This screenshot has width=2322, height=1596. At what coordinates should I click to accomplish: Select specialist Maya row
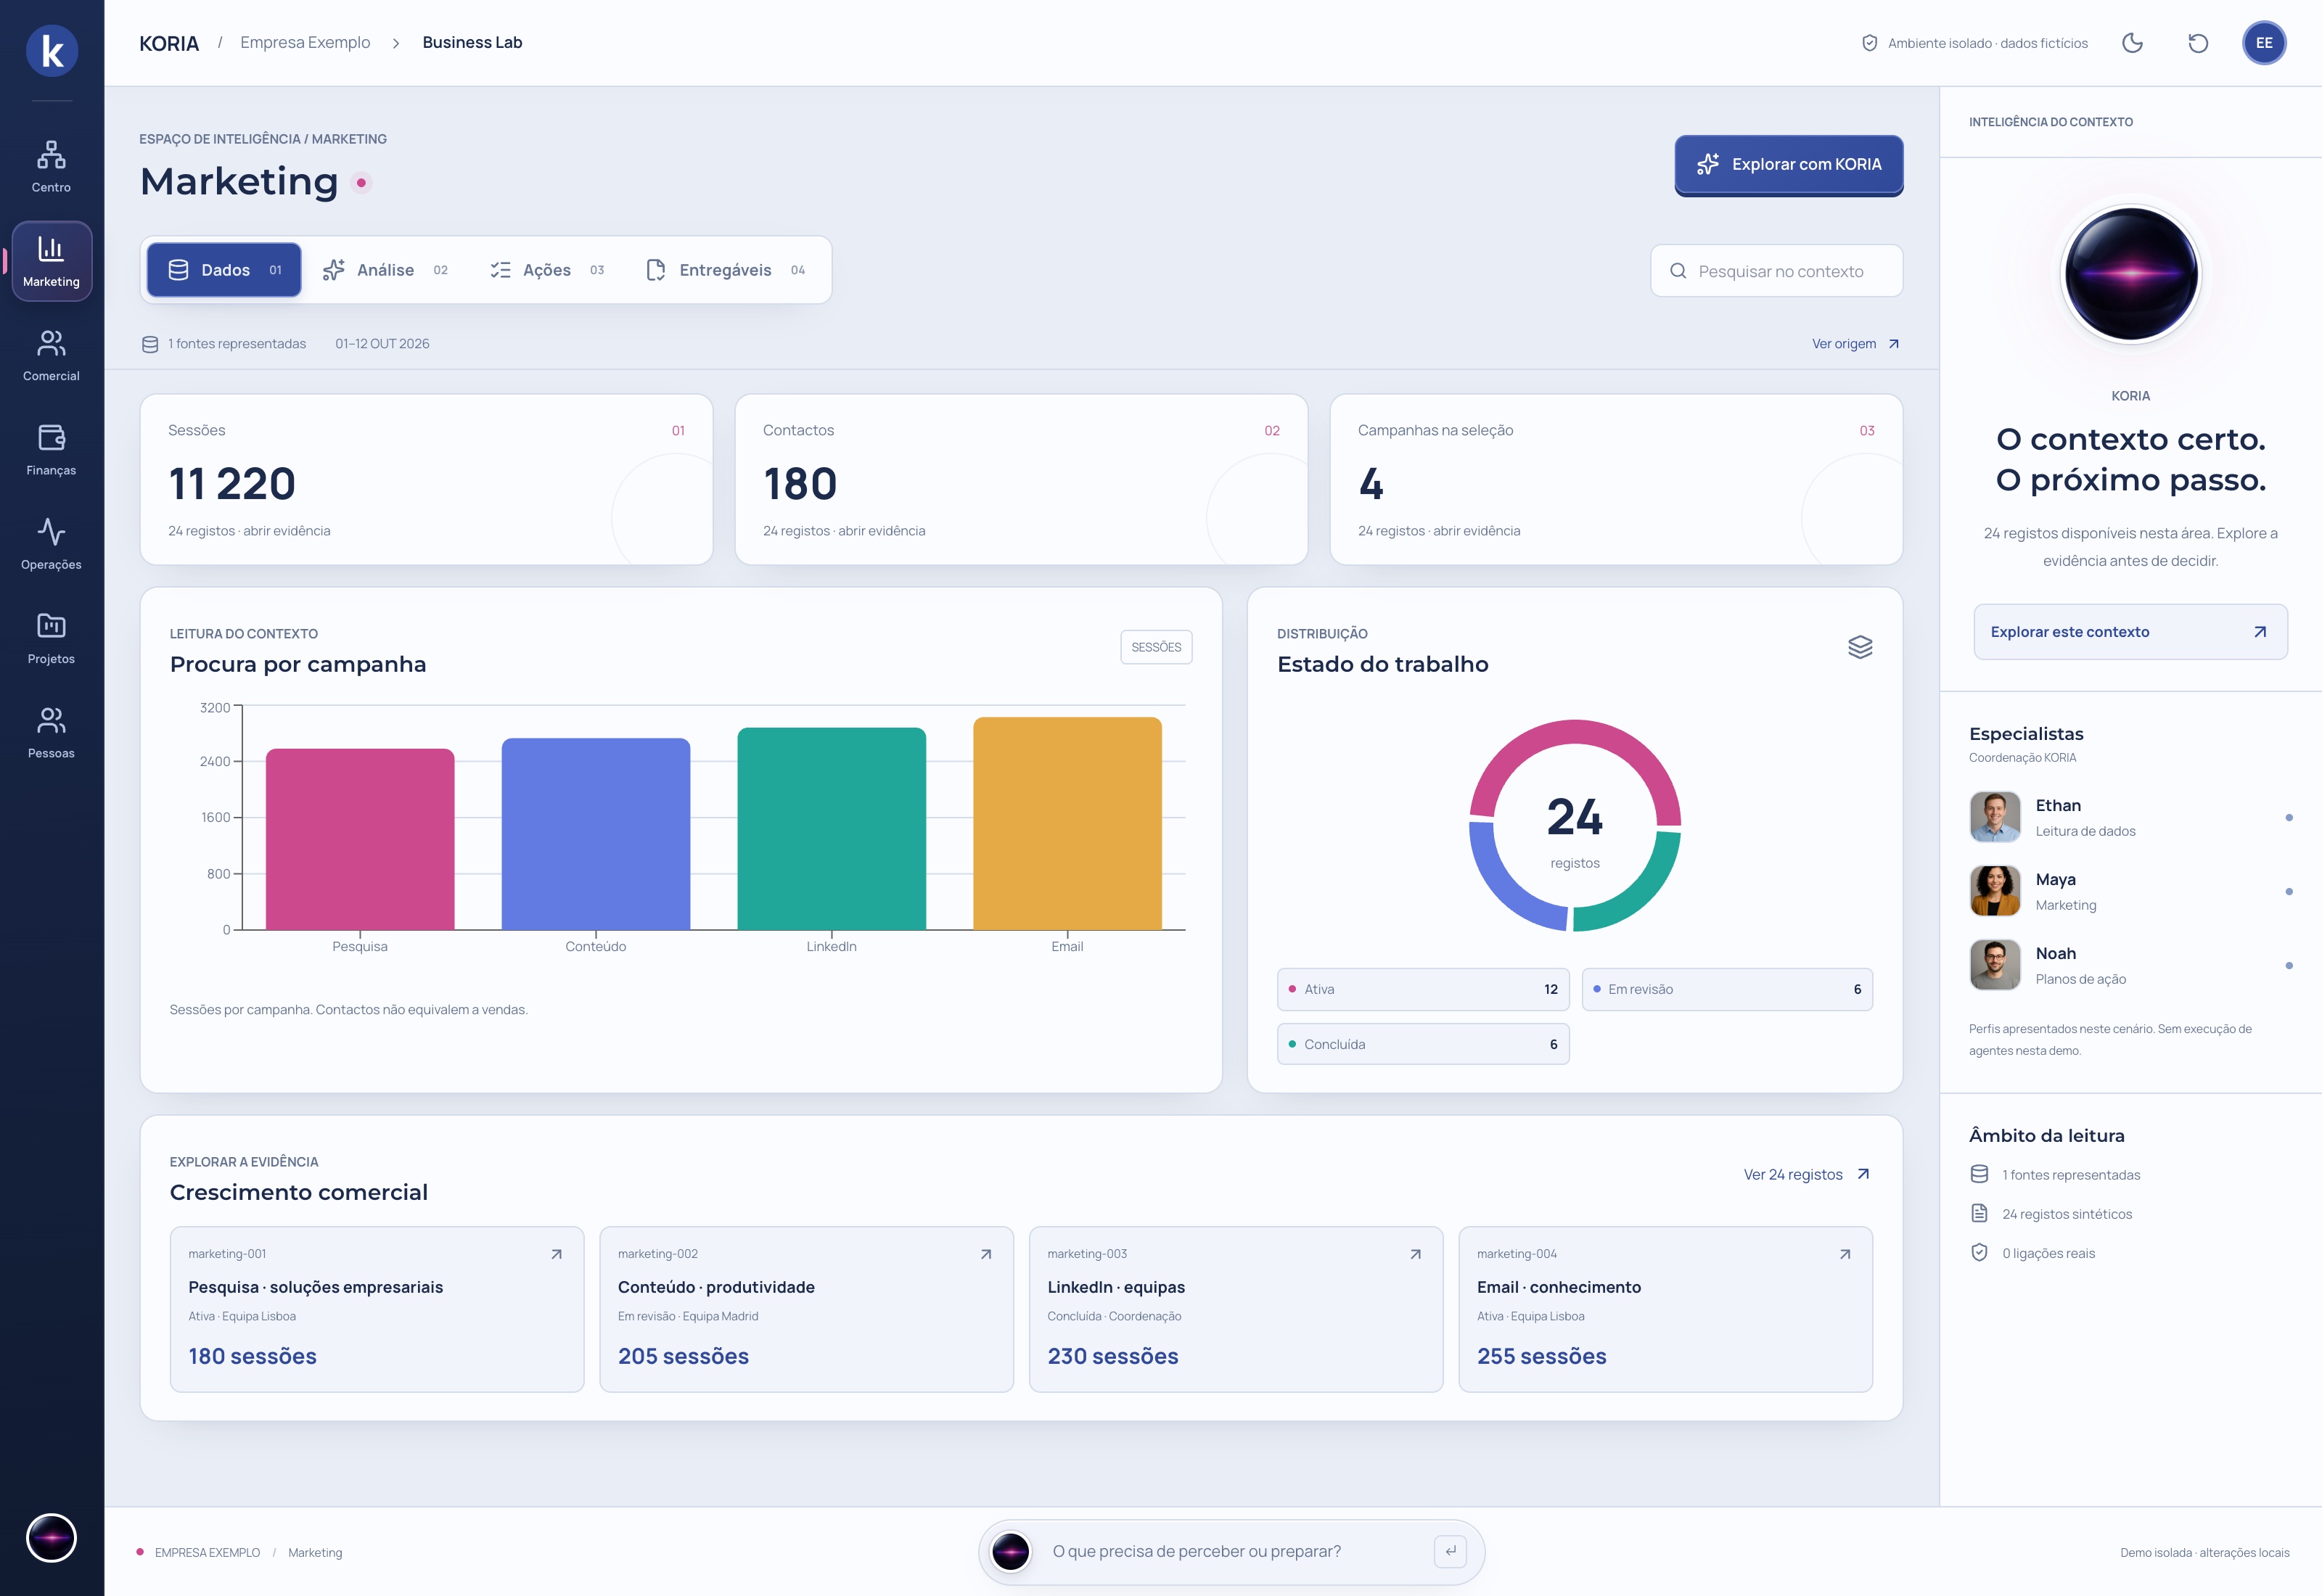tap(2130, 891)
